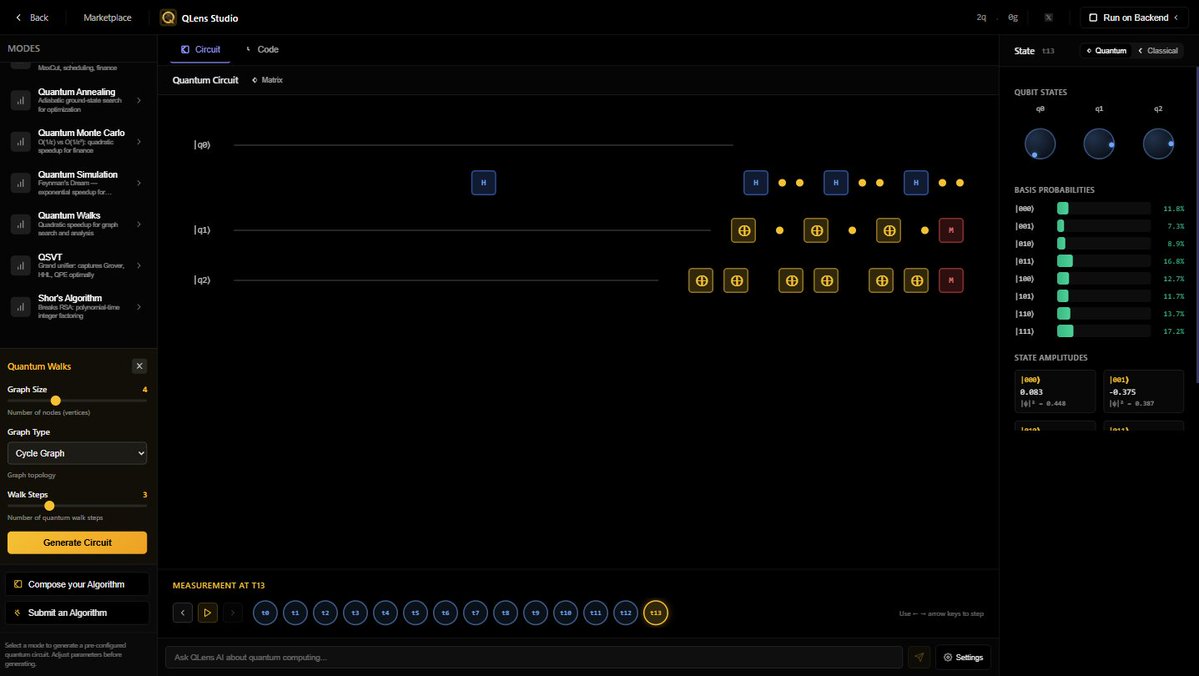Jump to time step t7

click(x=475, y=613)
